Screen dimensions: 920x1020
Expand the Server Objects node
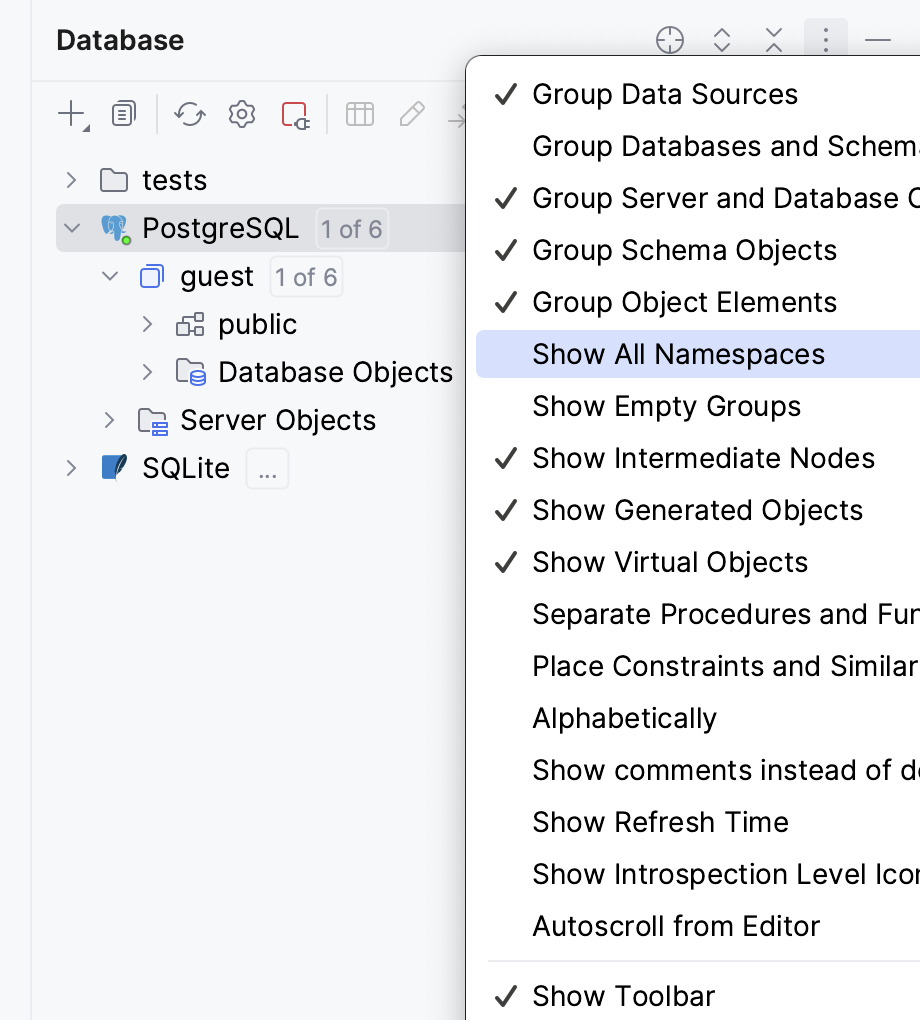pyautogui.click(x=108, y=420)
